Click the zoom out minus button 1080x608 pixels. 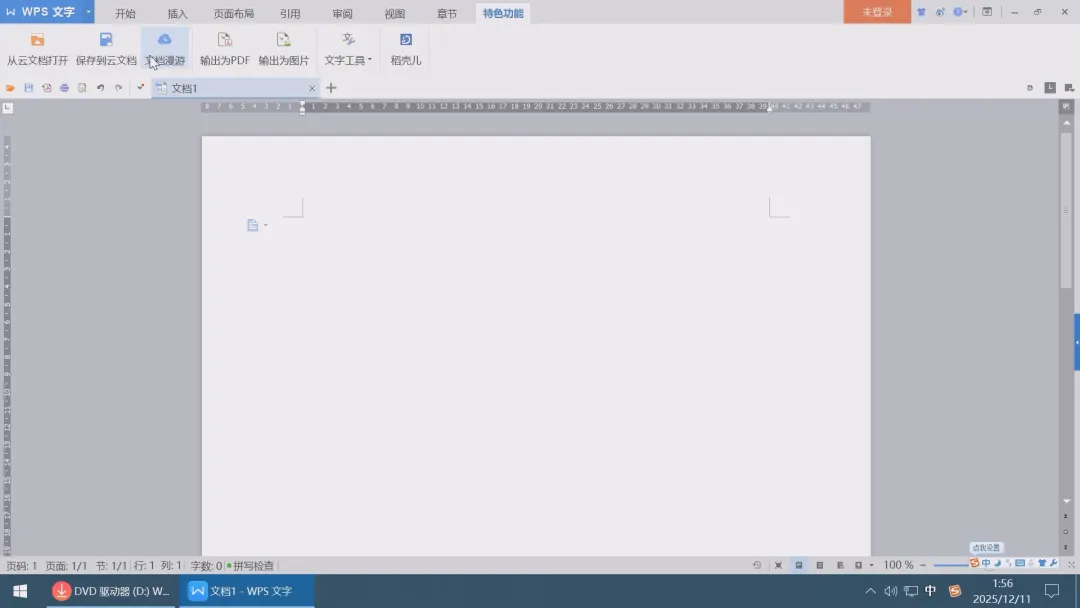[x=923, y=565]
